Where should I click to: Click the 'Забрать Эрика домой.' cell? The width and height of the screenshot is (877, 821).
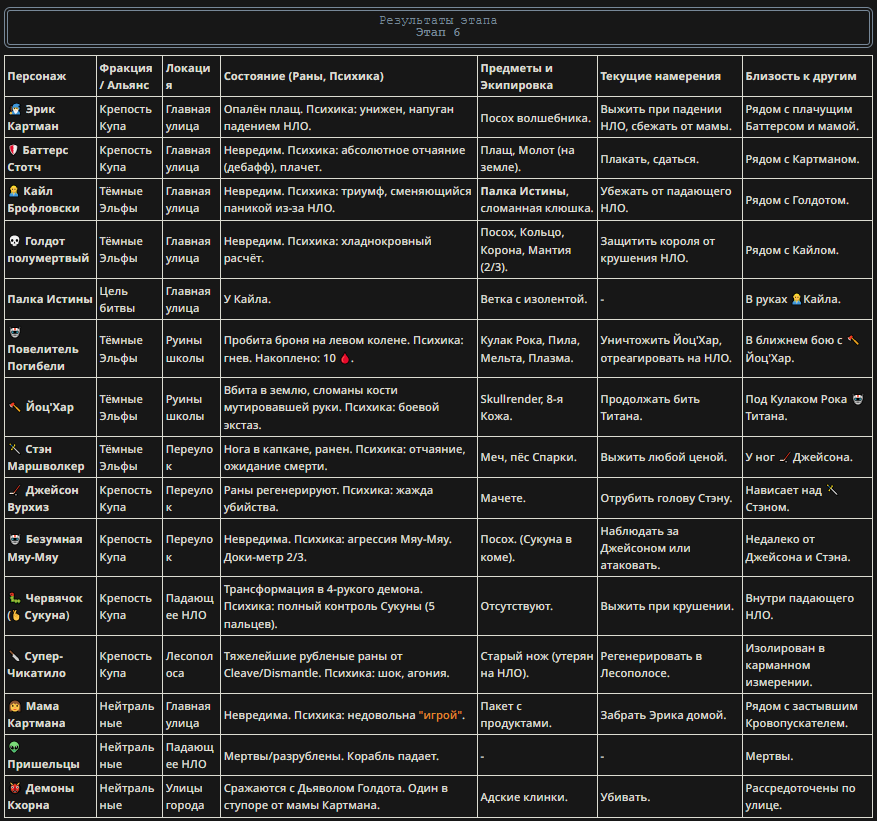[x=670, y=714]
